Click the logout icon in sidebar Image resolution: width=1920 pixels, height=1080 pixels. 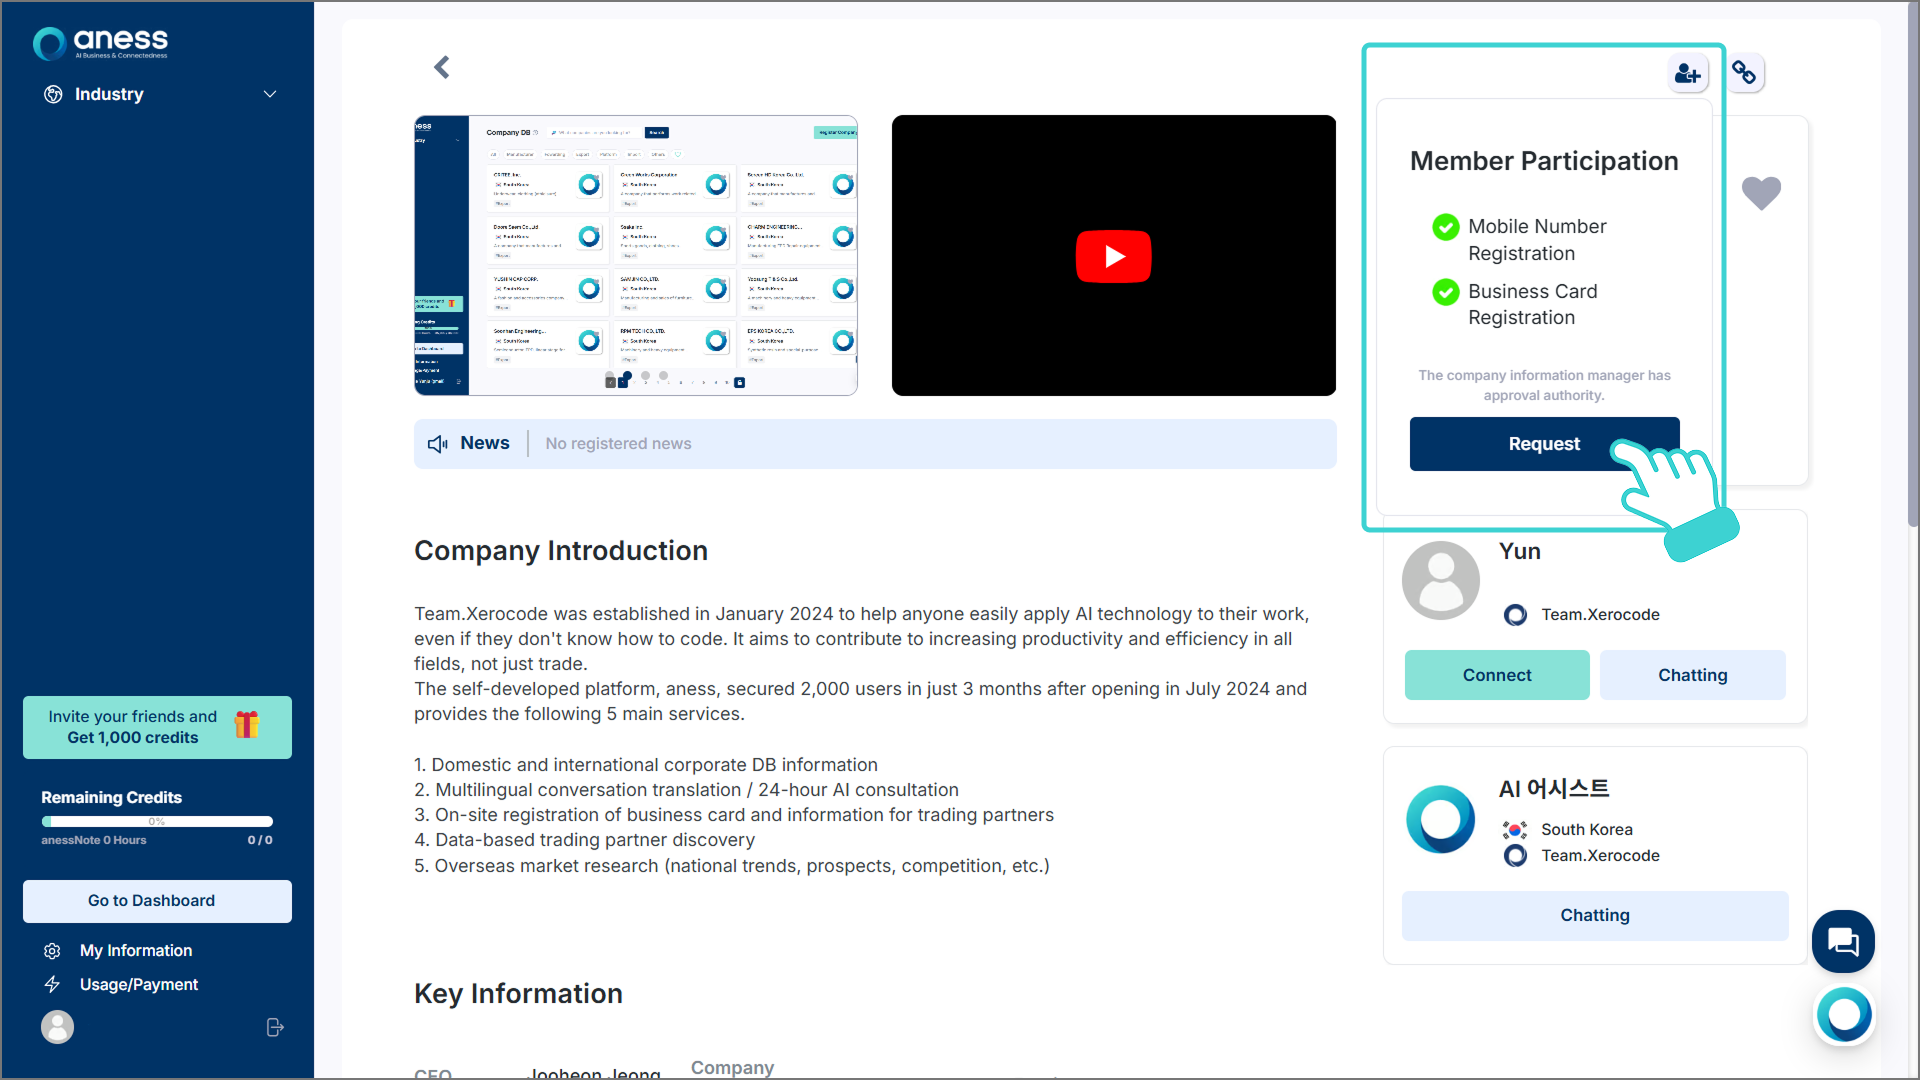click(x=275, y=1027)
